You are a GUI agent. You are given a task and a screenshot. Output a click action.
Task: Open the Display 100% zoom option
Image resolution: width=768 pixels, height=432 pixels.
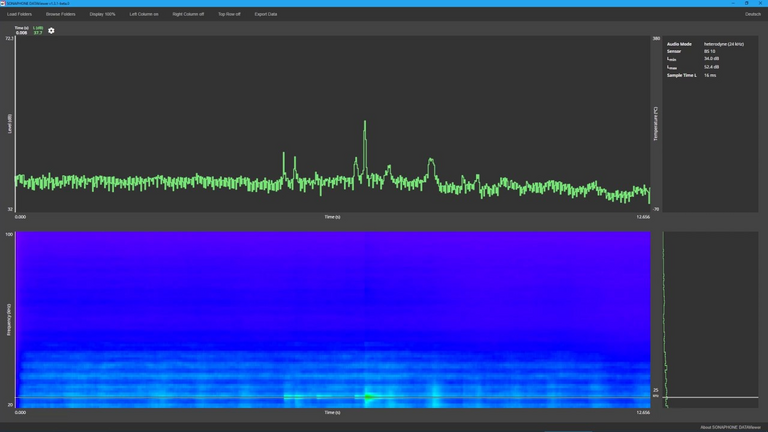pyautogui.click(x=102, y=14)
